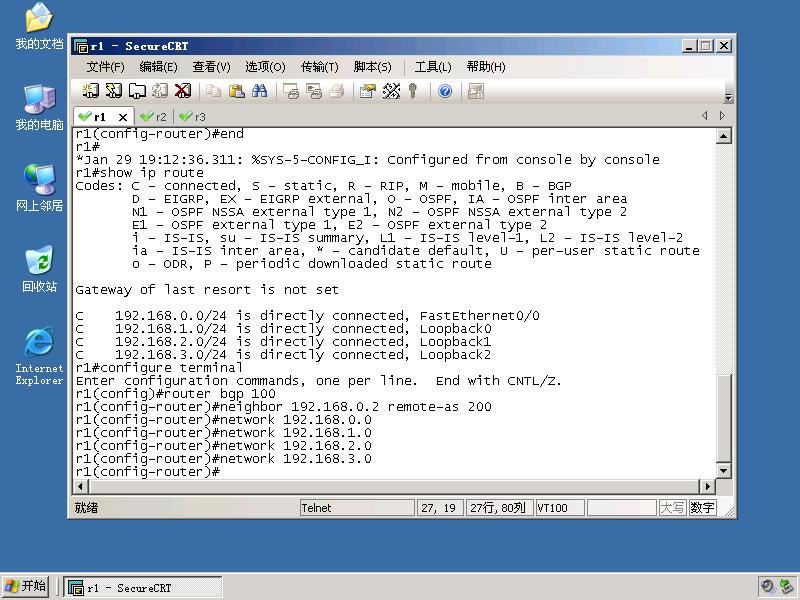Viewport: 800px width, 600px height.
Task: Click the 'neighbor 192.168.0.2 remote-as 200' line
Action: [284, 407]
